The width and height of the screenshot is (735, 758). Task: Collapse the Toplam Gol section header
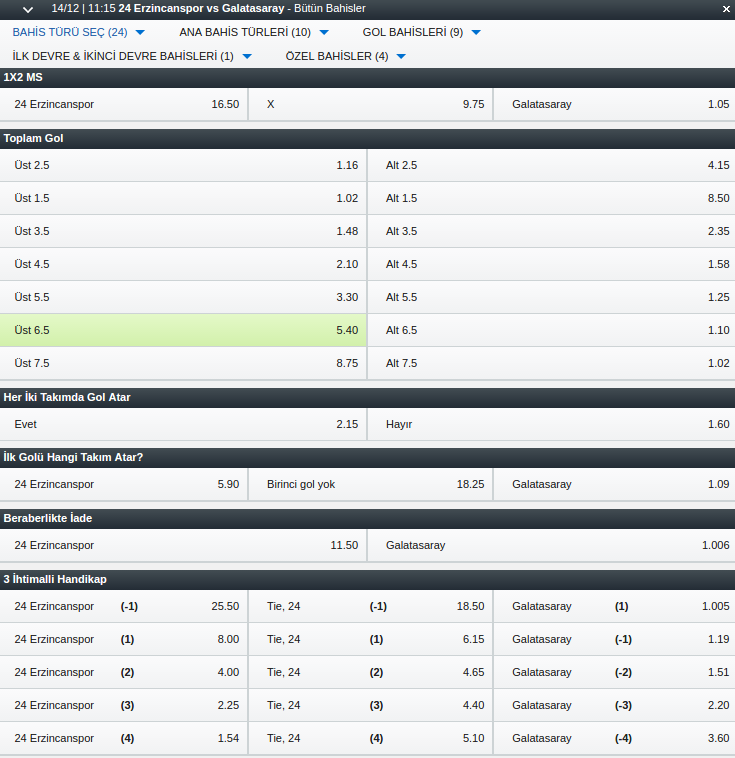(368, 138)
